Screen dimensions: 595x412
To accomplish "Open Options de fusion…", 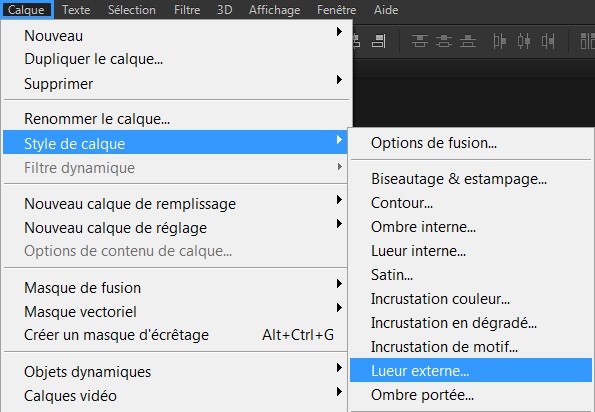I will [471, 143].
